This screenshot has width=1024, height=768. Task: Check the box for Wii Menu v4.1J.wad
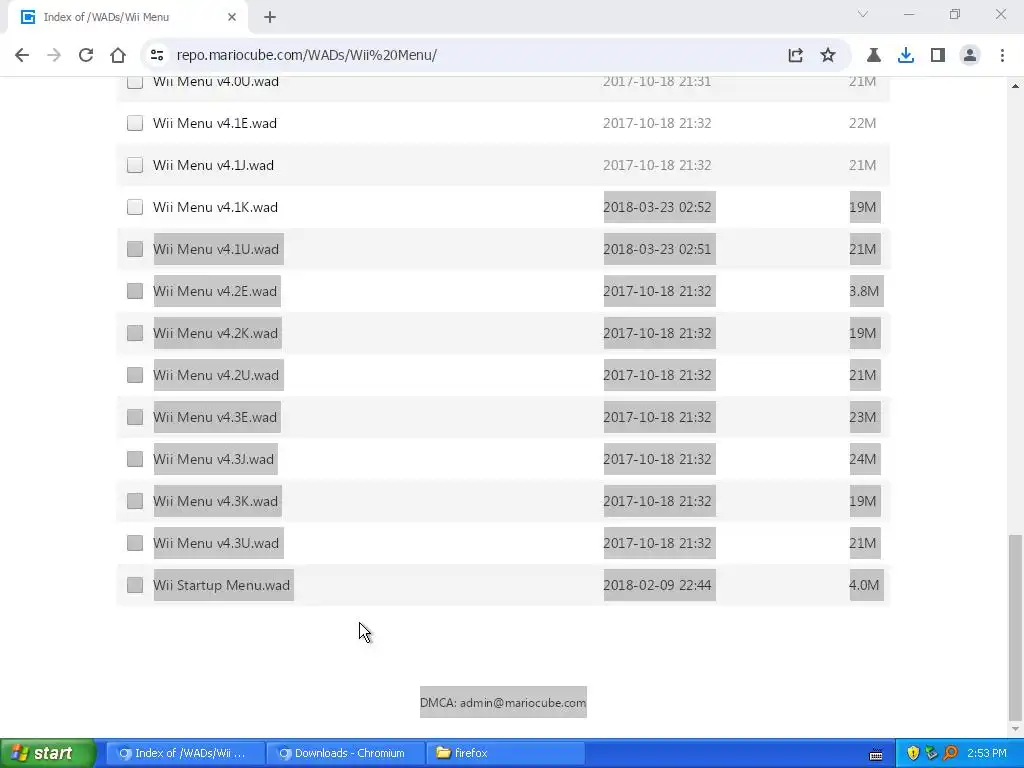tap(135, 165)
